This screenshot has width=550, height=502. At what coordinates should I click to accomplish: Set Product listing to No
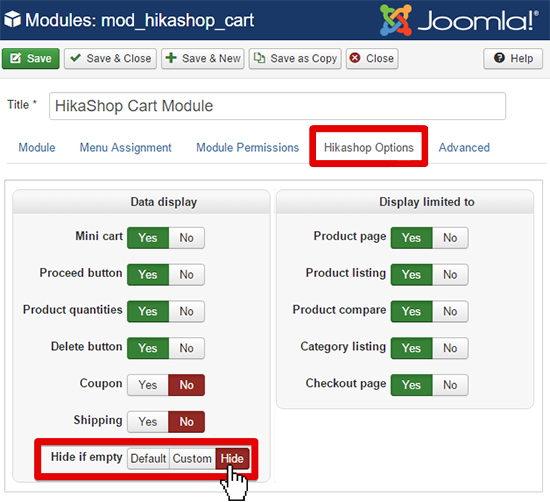click(450, 275)
